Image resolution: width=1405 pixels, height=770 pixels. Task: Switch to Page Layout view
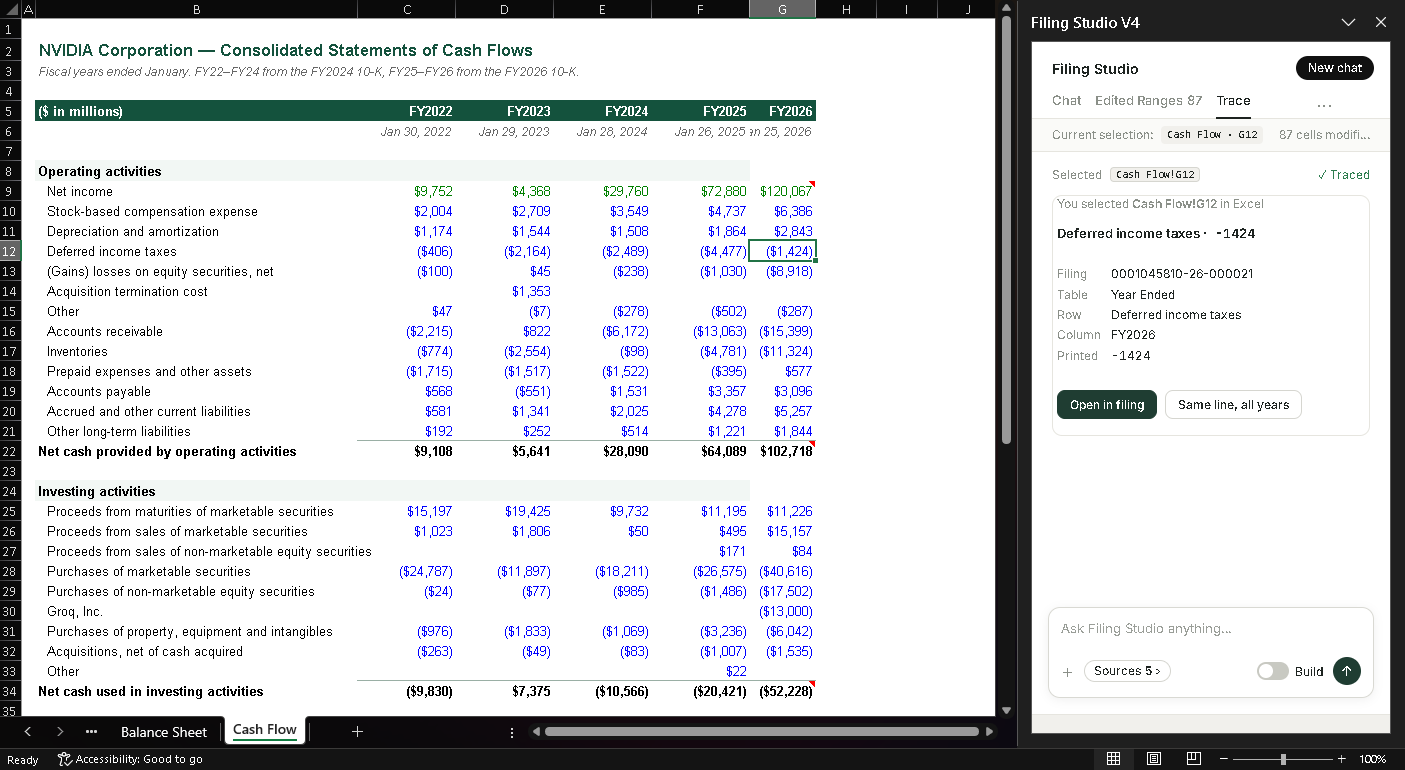(1153, 759)
